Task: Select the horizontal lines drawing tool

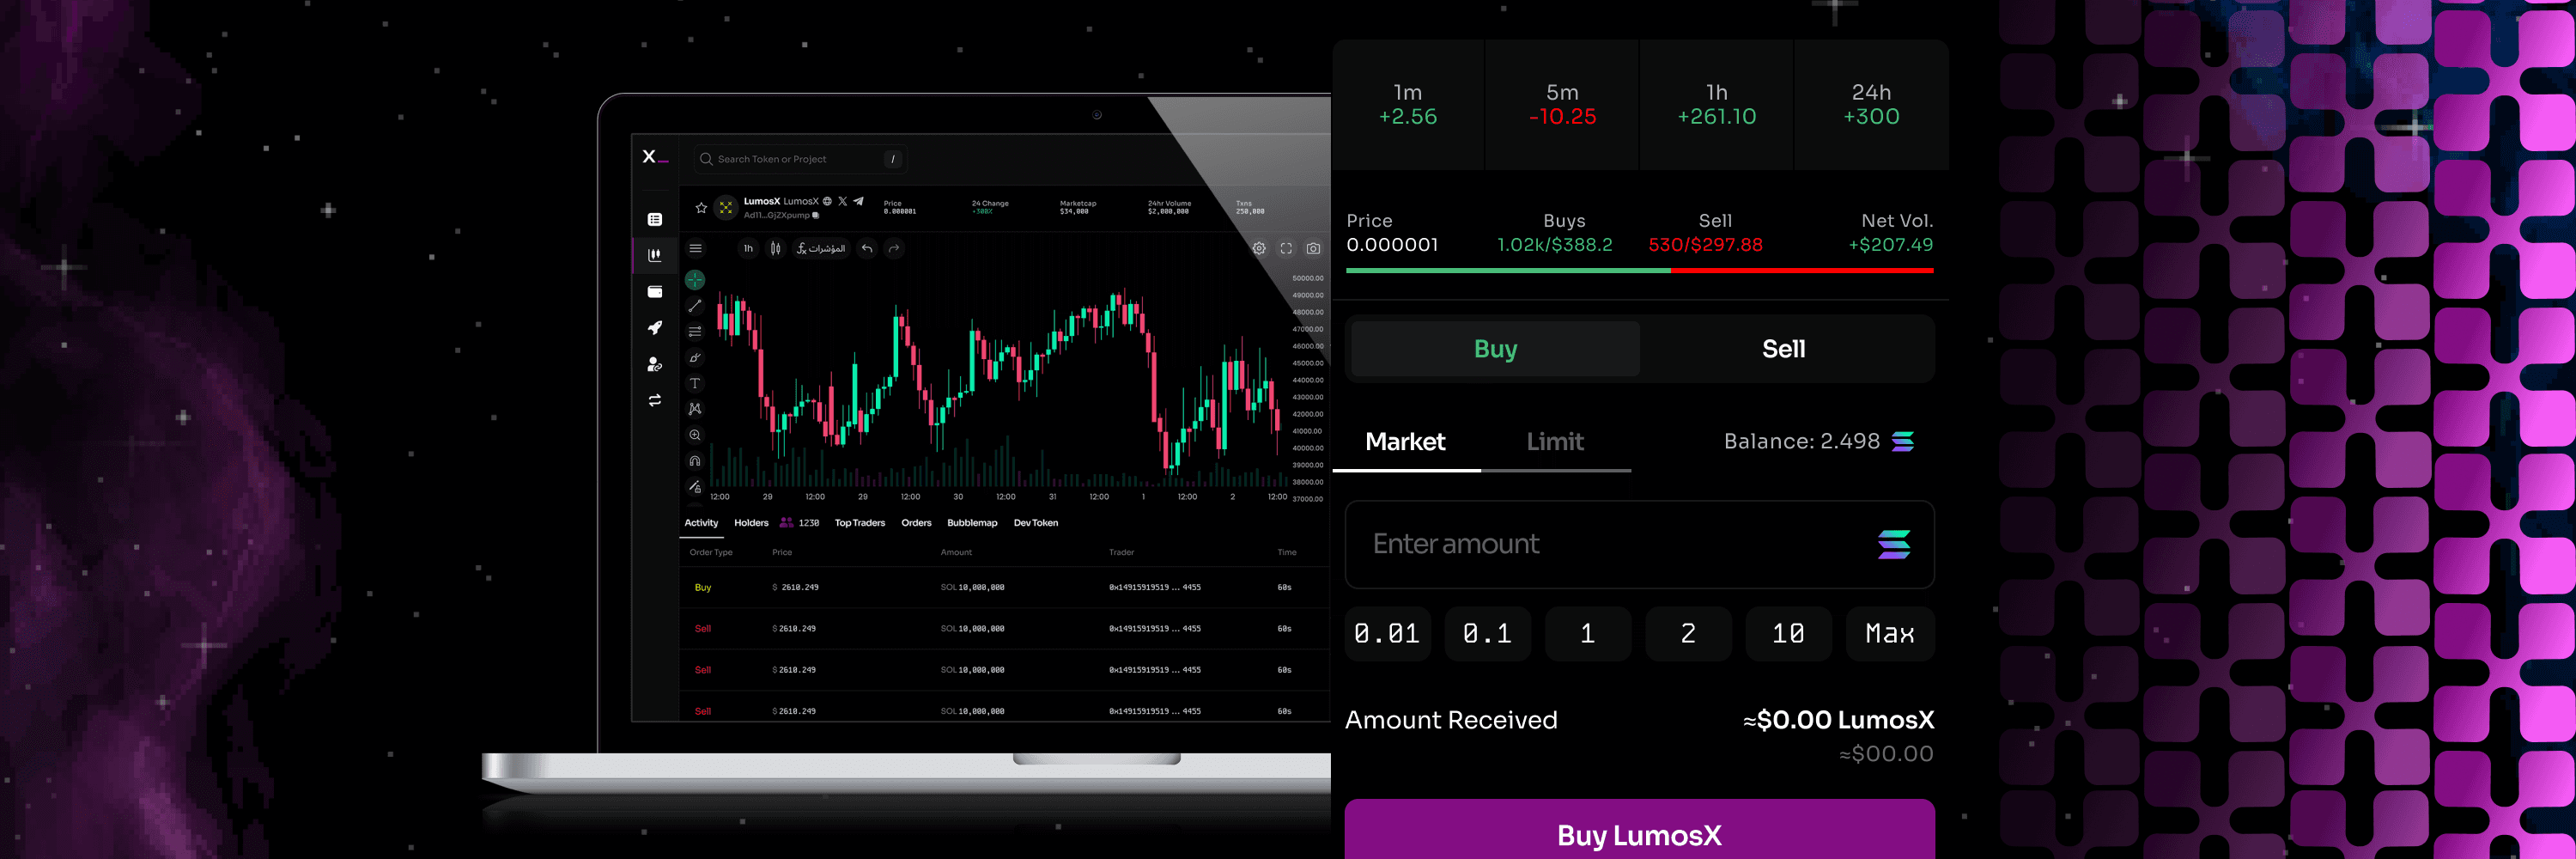Action: click(x=695, y=331)
